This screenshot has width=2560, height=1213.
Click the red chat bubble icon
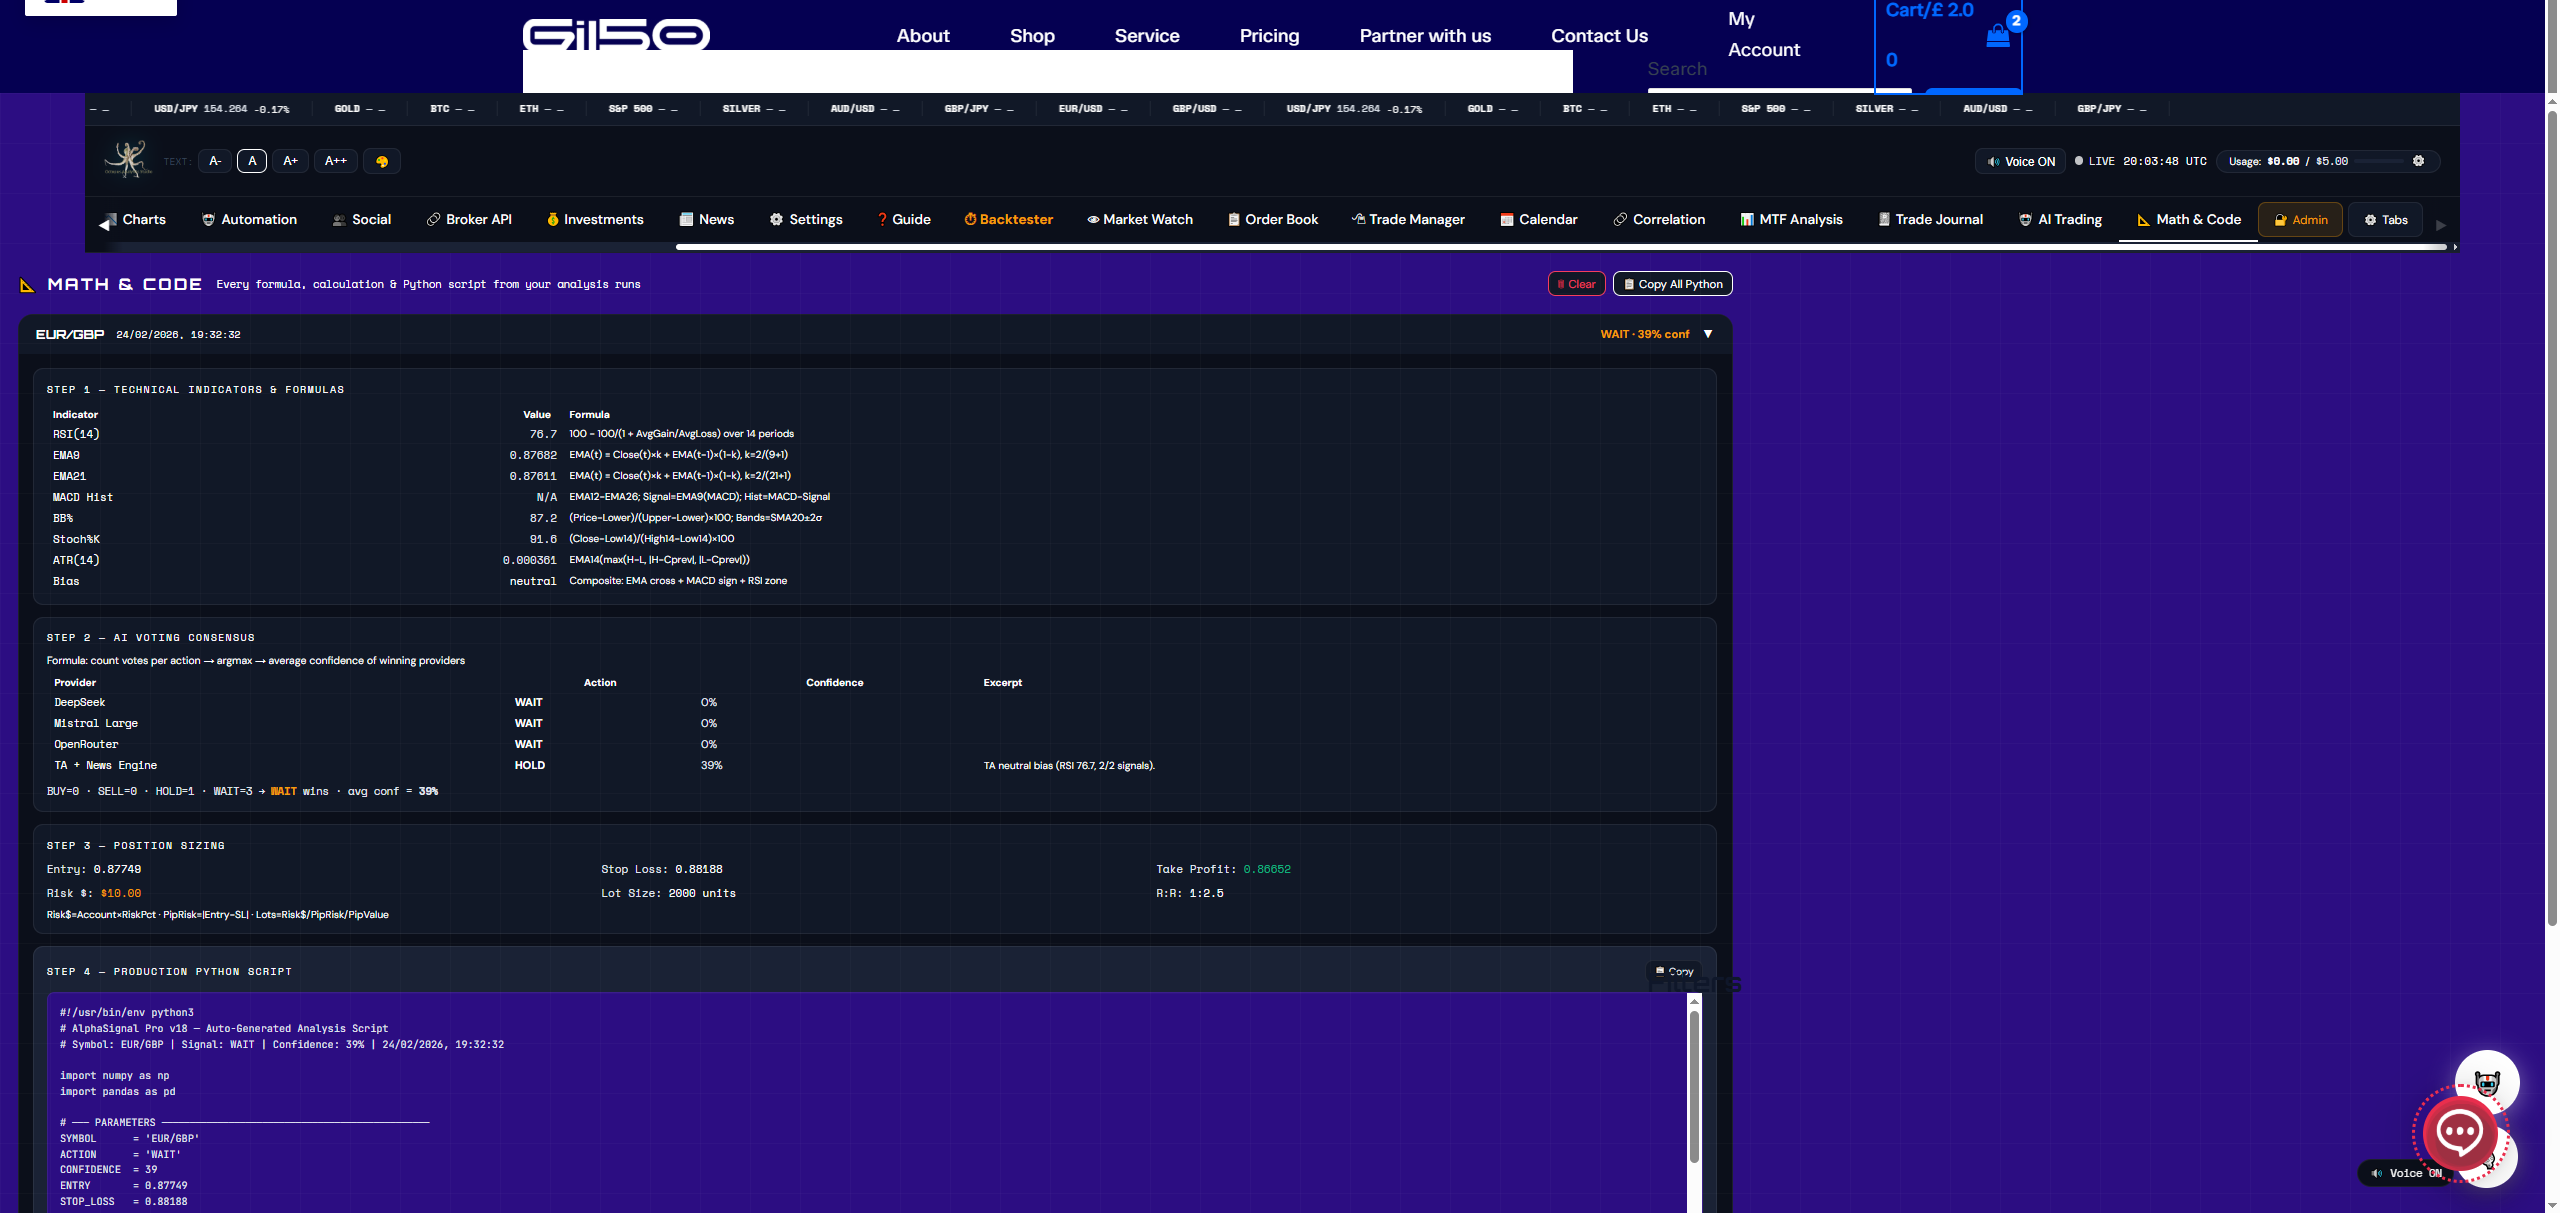(x=2459, y=1133)
